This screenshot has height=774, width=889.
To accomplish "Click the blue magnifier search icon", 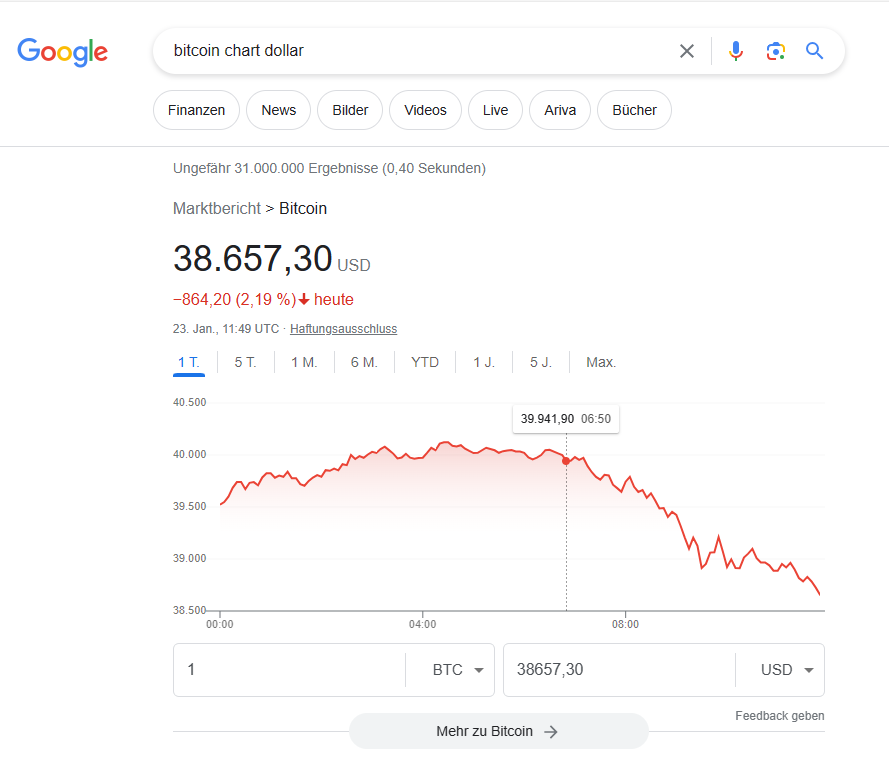I will point(815,51).
